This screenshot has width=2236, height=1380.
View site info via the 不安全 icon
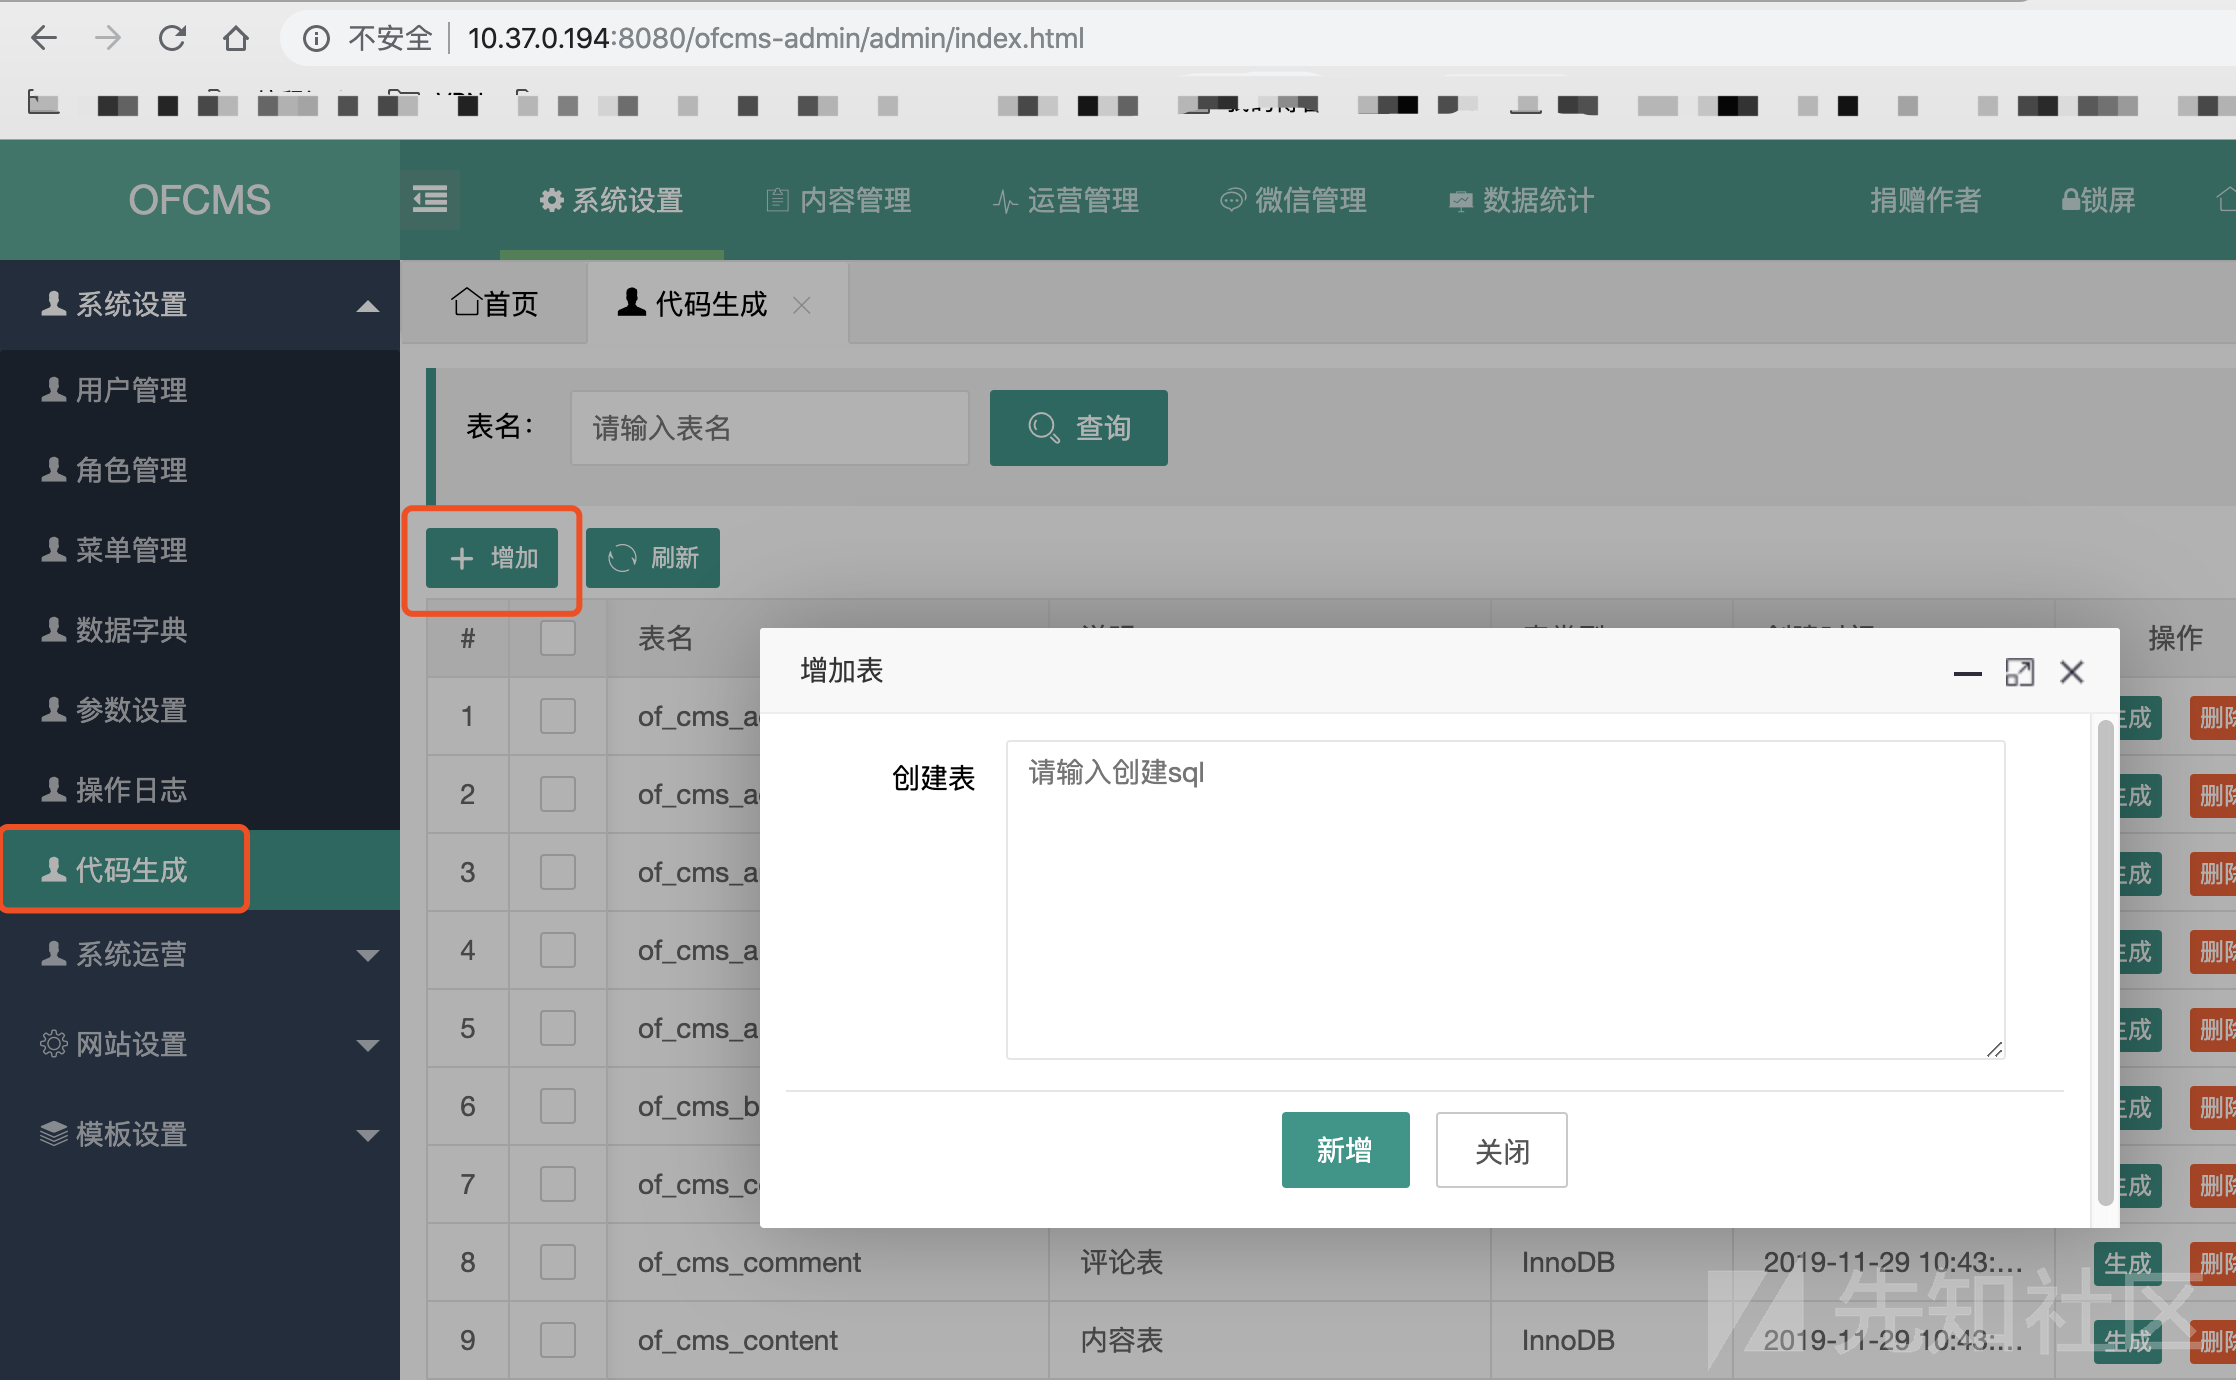(316, 38)
